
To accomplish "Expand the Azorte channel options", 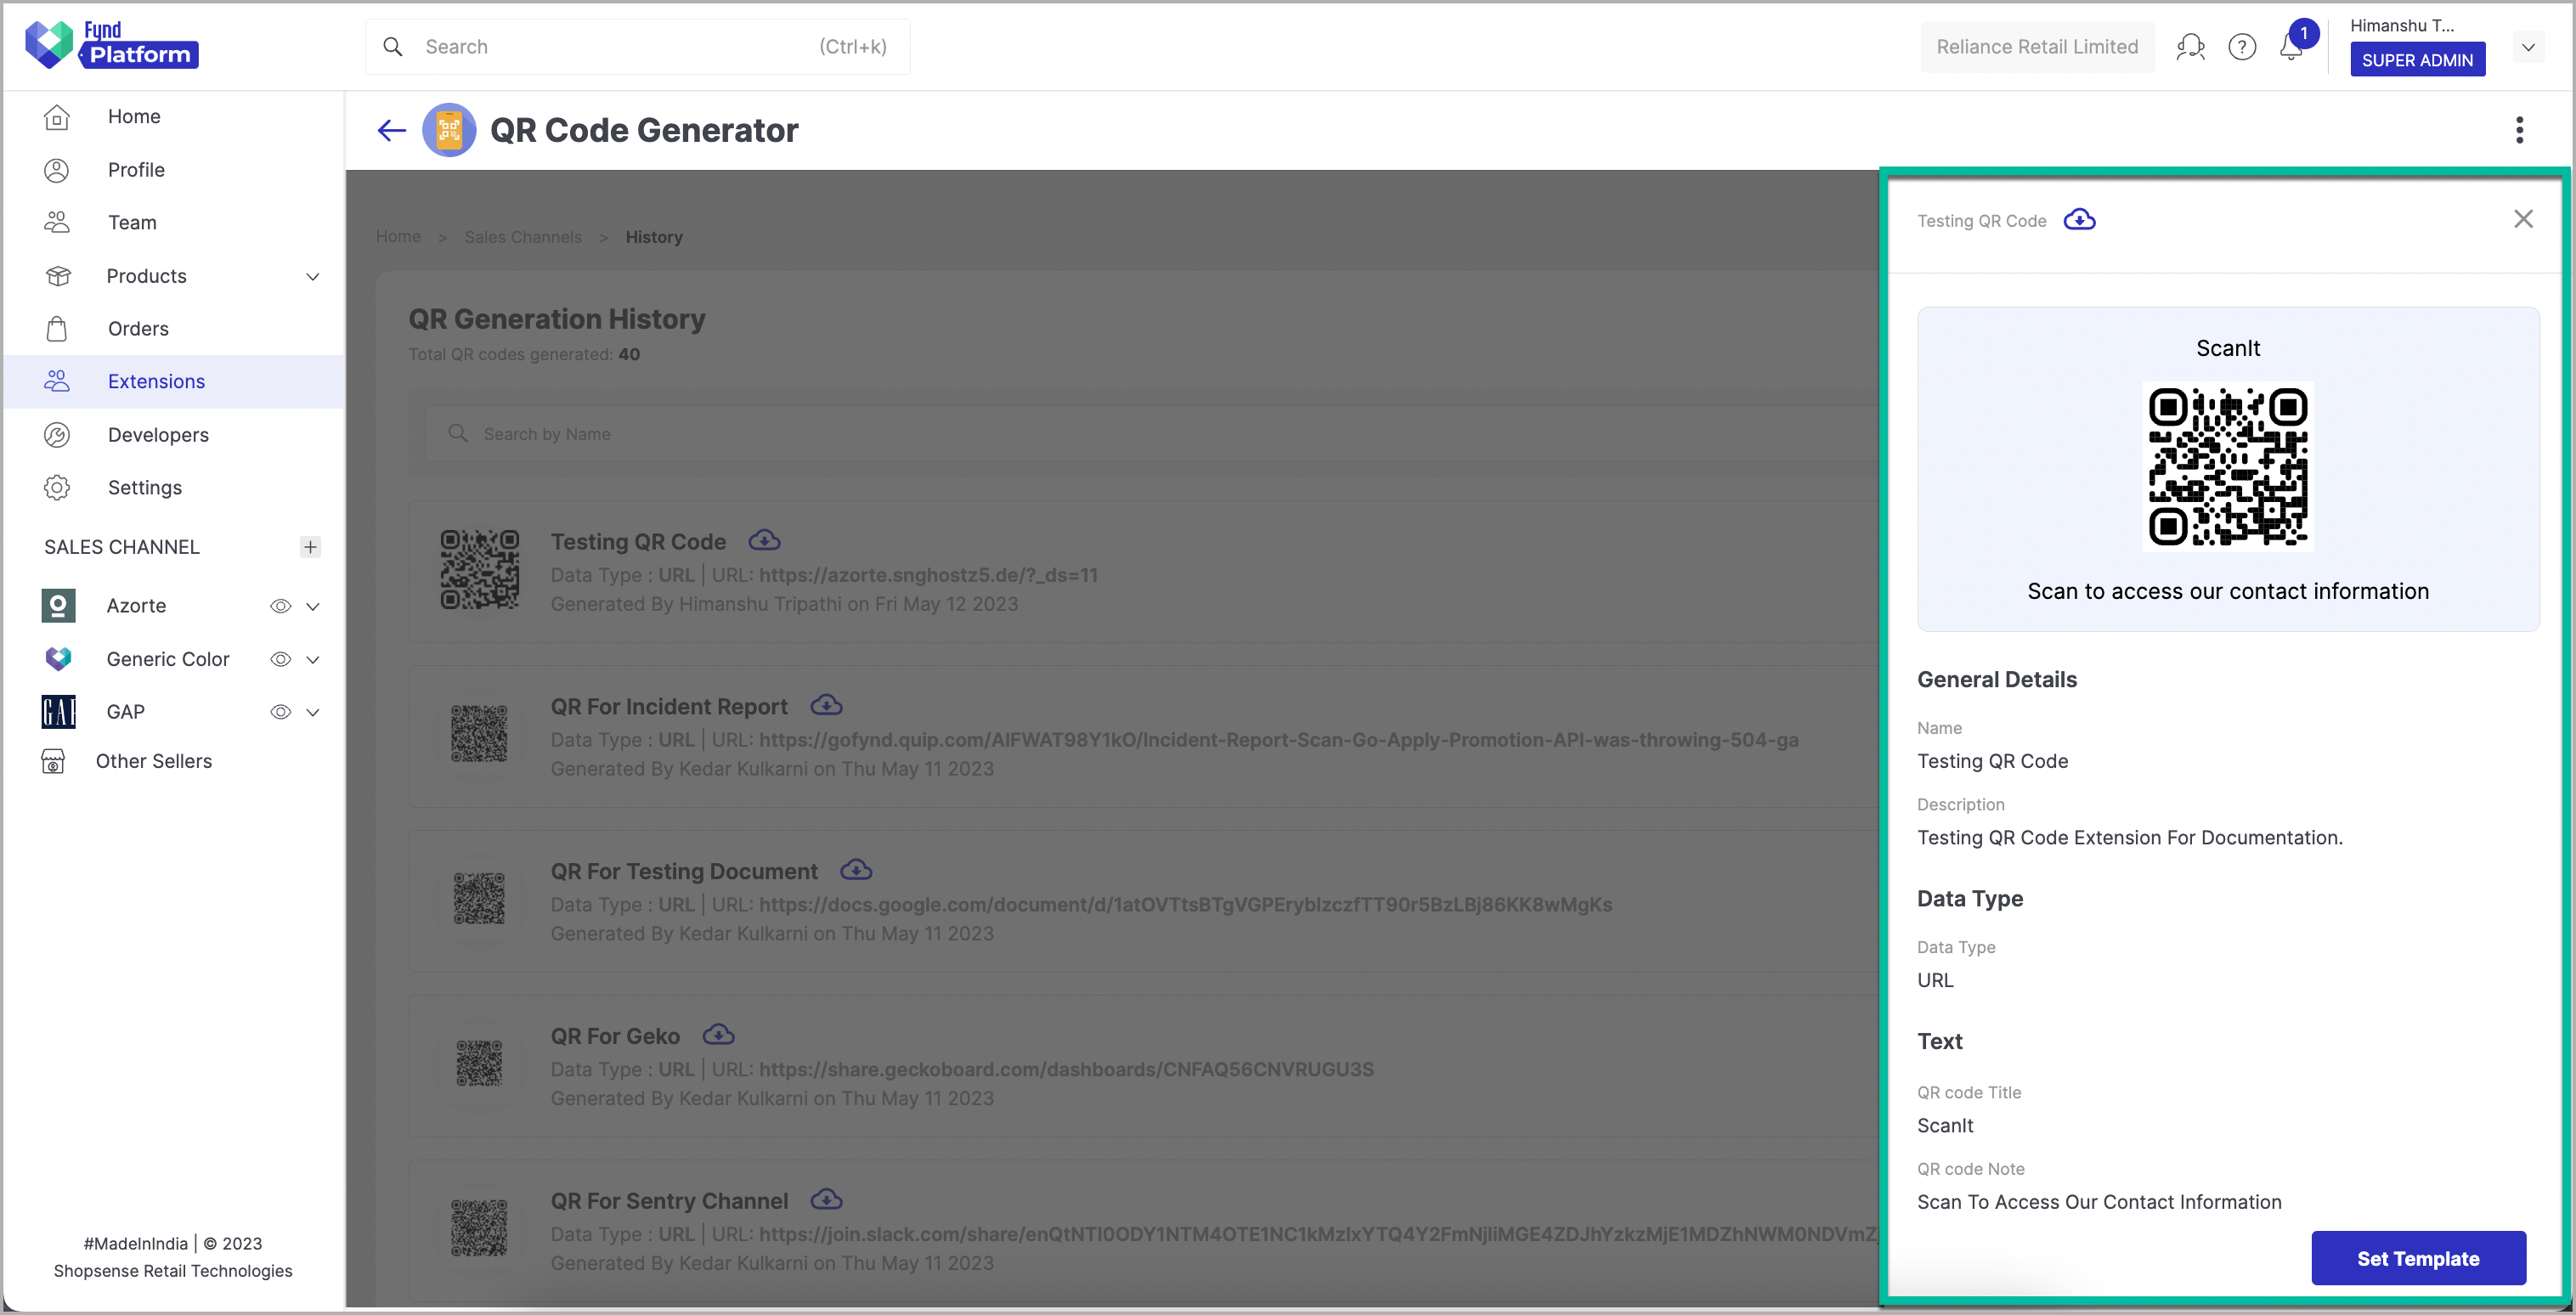I will (313, 605).
